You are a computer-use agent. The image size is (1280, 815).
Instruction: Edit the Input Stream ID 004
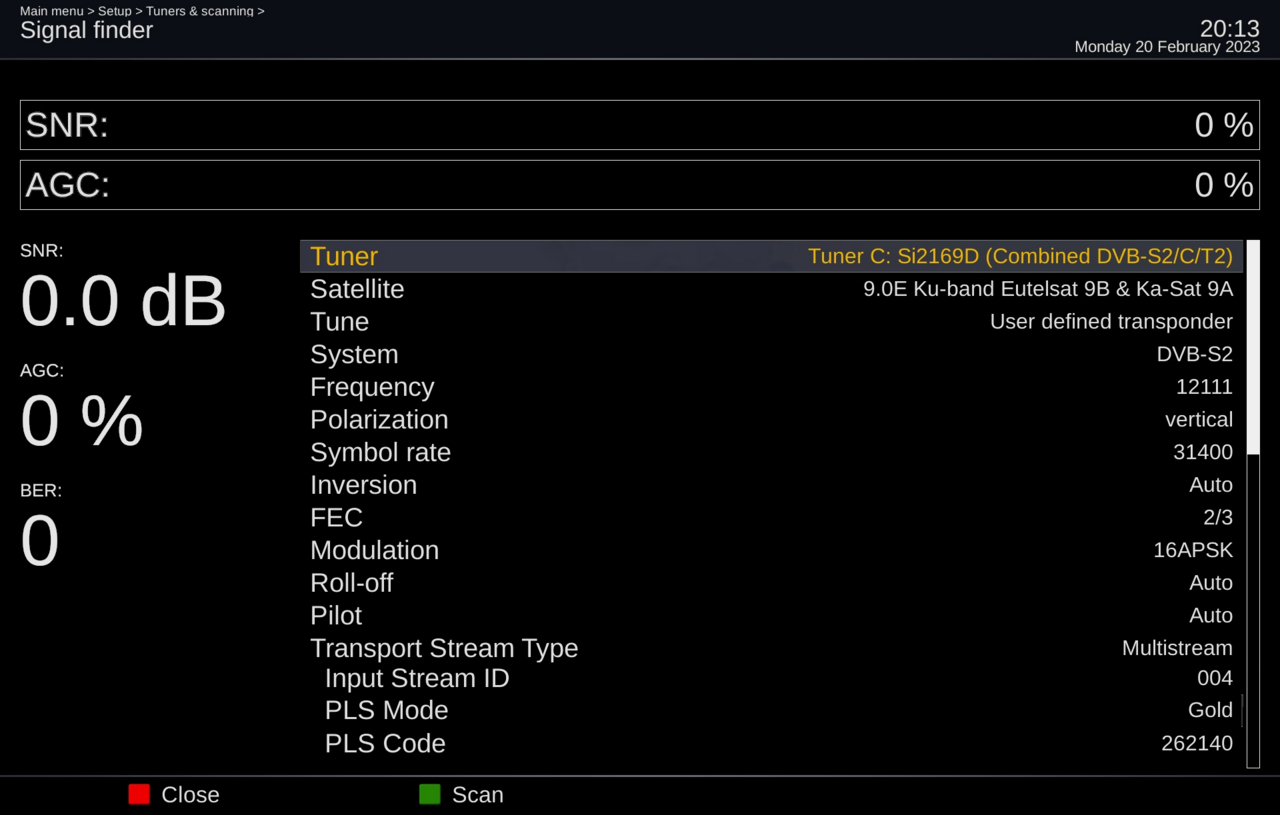click(770, 678)
